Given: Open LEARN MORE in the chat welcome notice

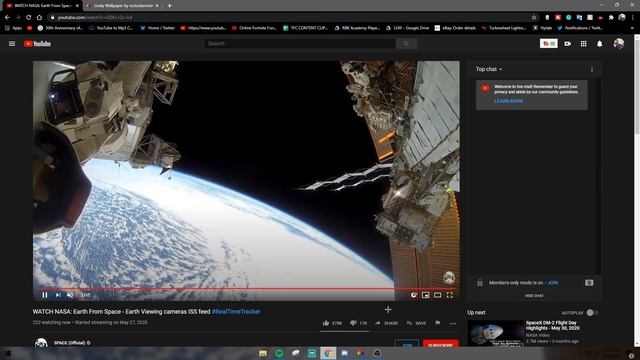Looking at the screenshot, I should (x=509, y=101).
